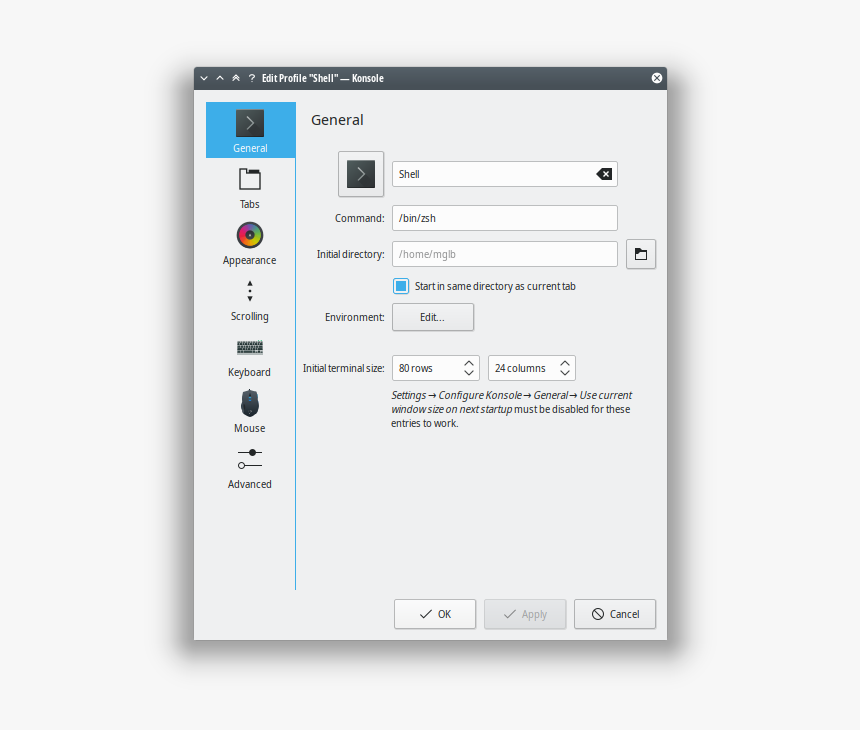
Task: Apply the profile changes
Action: 524,614
